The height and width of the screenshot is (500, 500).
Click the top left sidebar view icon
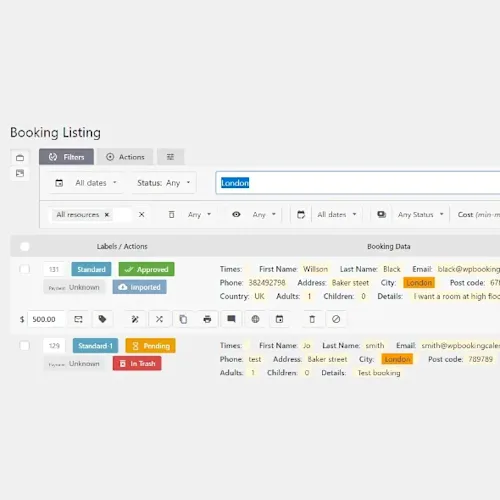20,158
